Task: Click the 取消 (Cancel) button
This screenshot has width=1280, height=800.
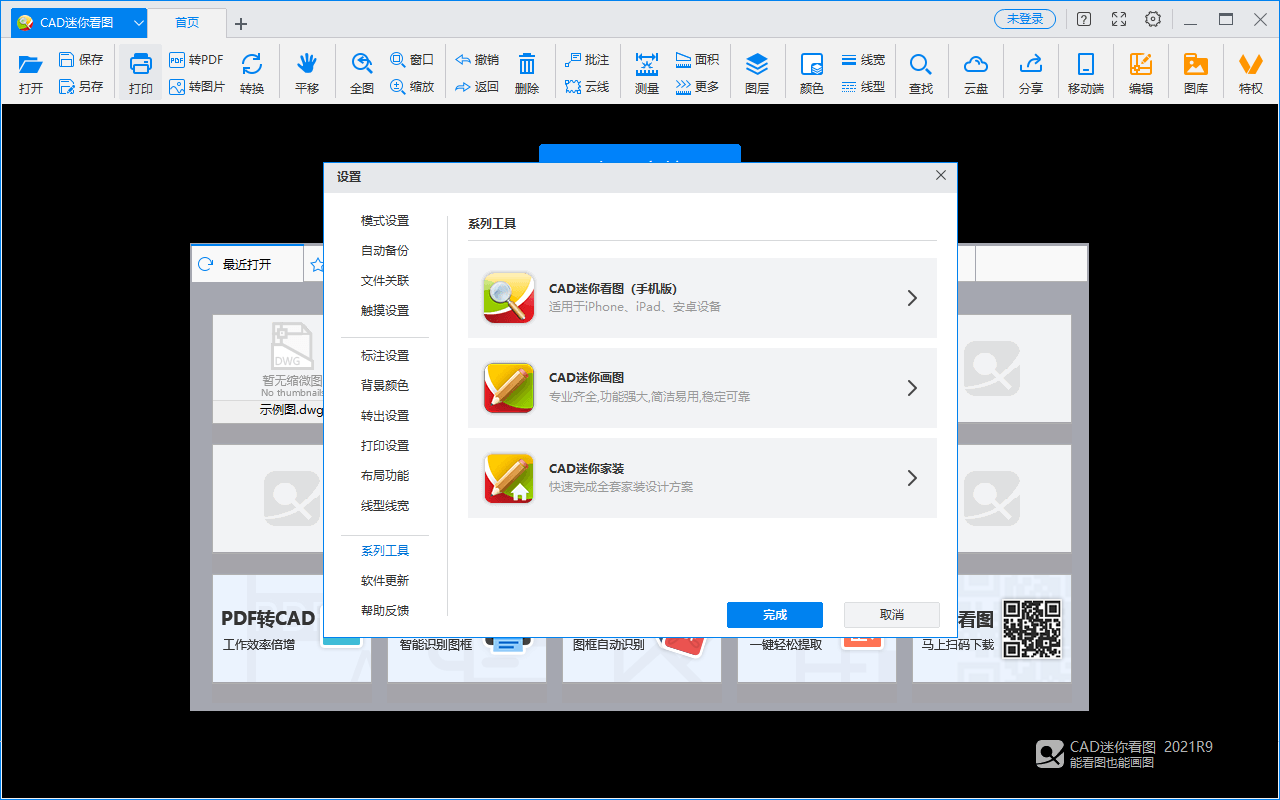Action: (892, 615)
